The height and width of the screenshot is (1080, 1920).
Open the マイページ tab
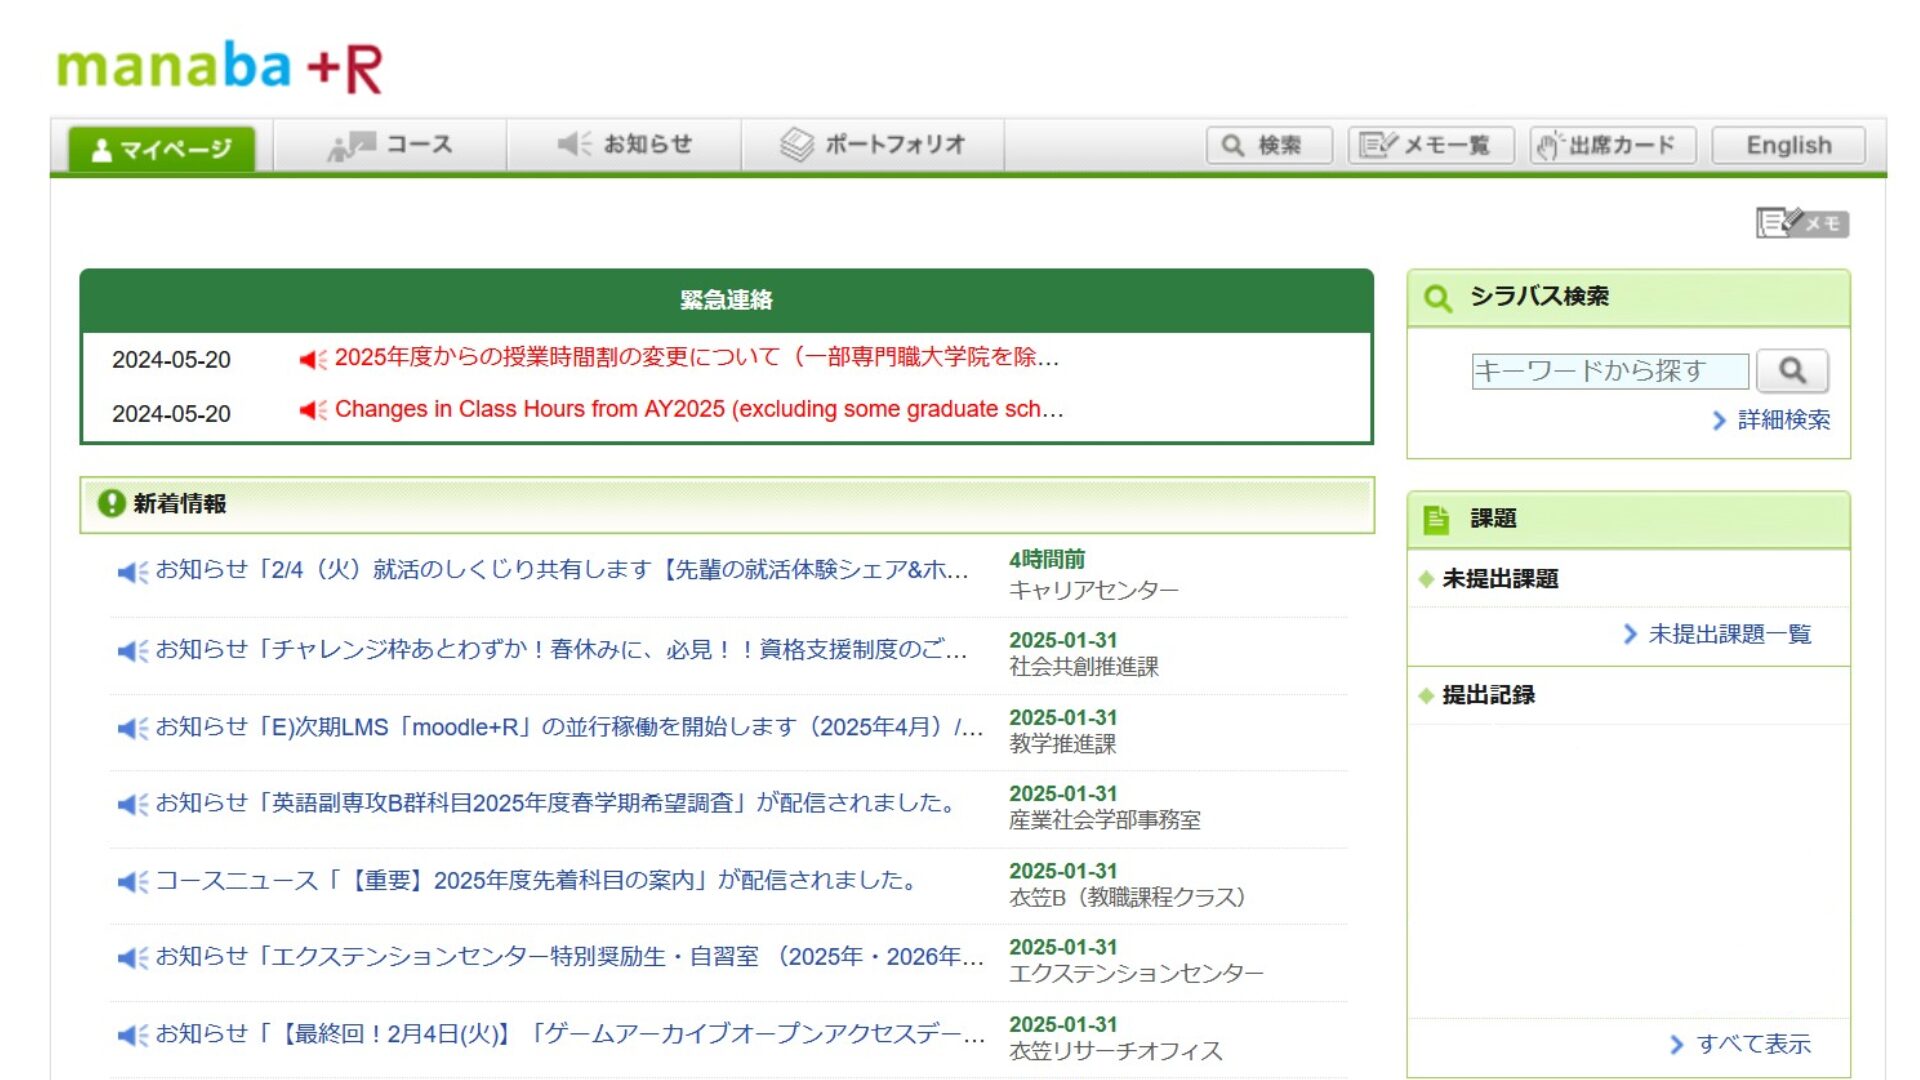pos(162,149)
